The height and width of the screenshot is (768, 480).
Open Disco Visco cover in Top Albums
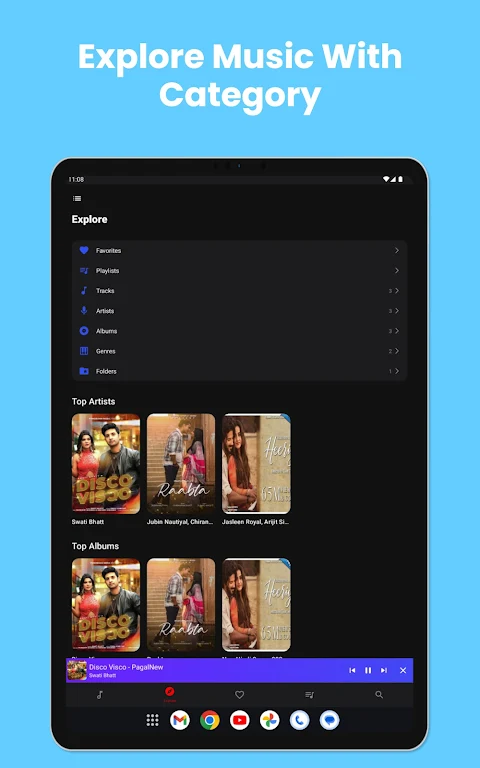point(106,605)
